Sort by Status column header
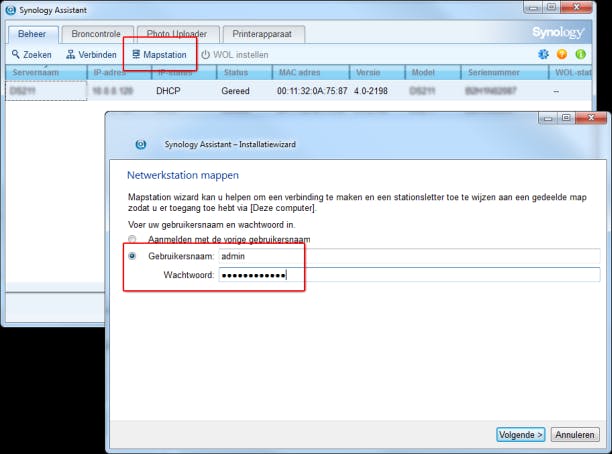The image size is (612, 454). [244, 73]
